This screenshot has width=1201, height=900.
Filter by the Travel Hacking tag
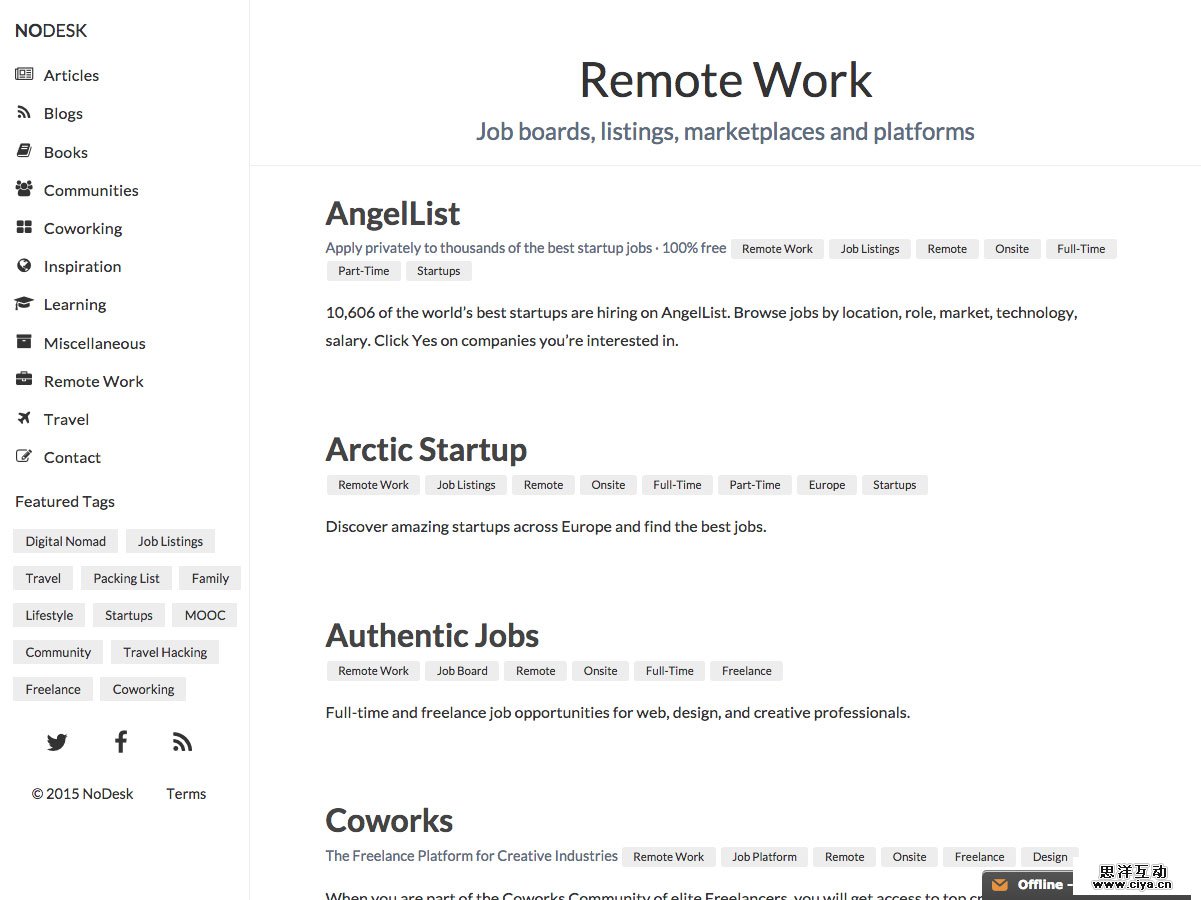pos(165,652)
